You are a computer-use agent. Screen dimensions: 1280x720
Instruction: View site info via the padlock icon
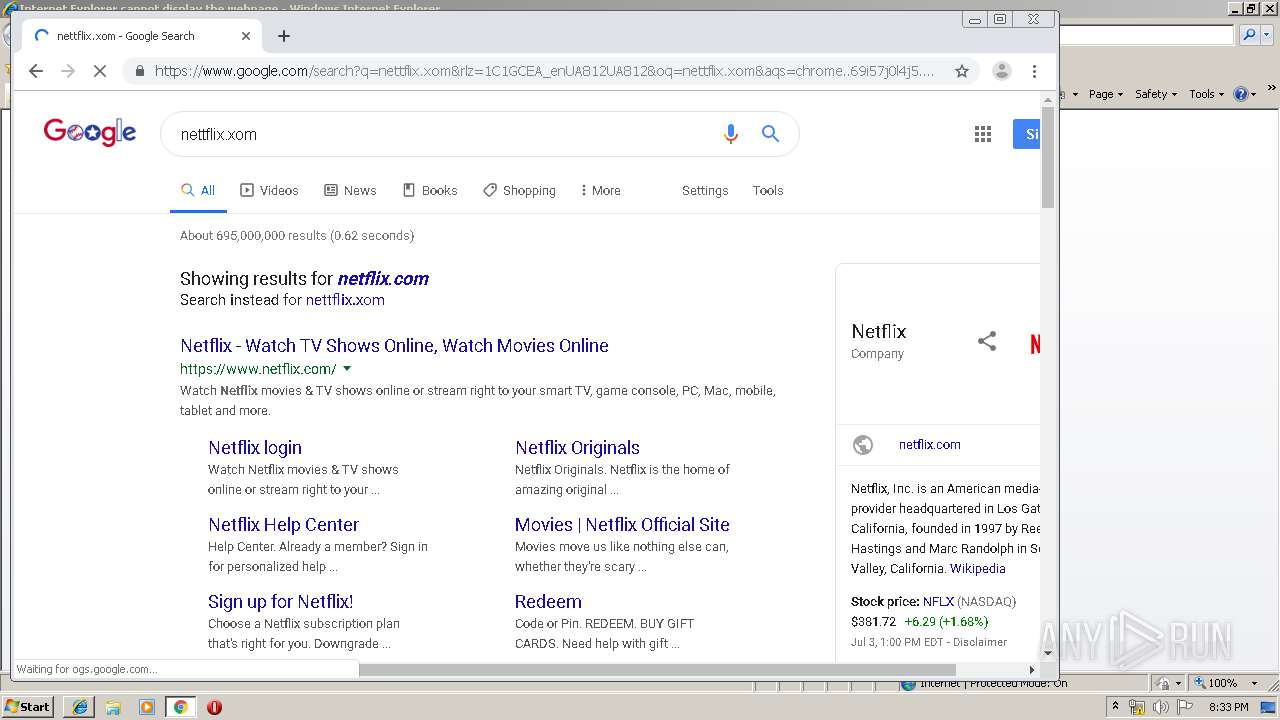139,71
